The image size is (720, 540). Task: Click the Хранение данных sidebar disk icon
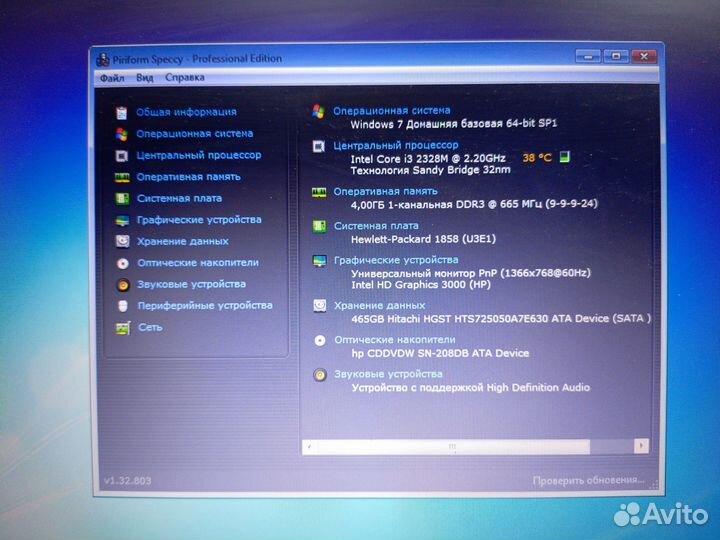pyautogui.click(x=123, y=242)
